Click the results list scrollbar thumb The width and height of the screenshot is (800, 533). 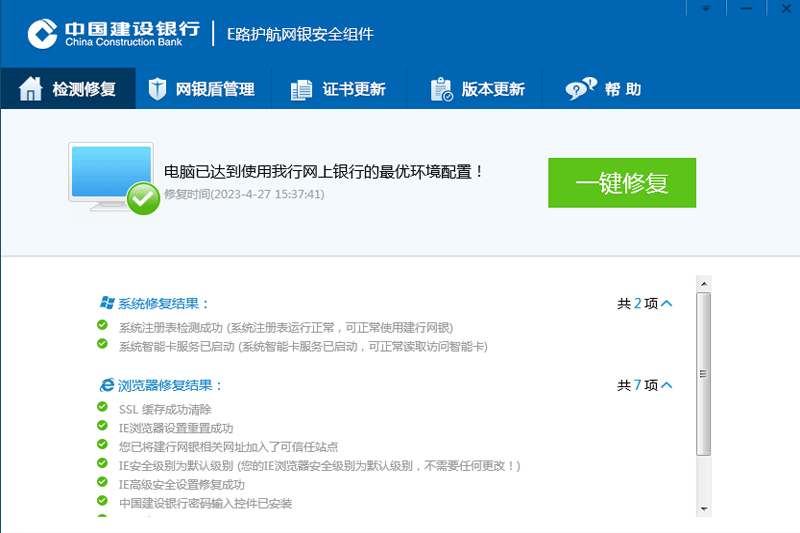704,374
